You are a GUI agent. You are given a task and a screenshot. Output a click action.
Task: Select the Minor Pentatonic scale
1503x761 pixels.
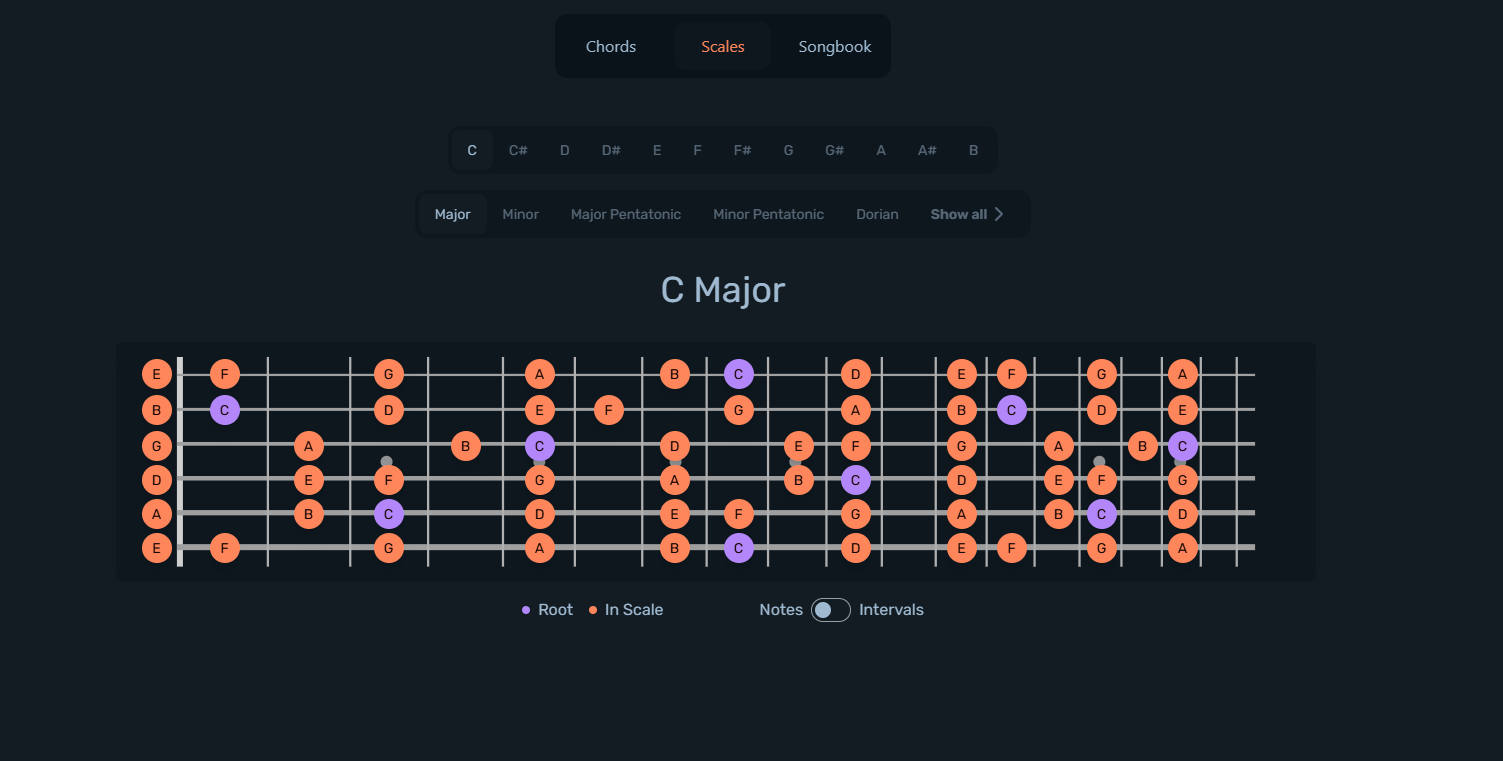pos(768,213)
